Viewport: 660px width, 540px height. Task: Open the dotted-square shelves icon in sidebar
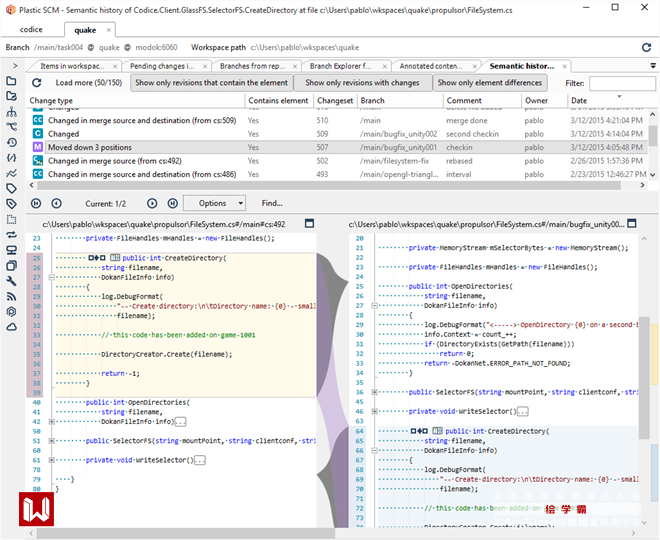[11, 219]
